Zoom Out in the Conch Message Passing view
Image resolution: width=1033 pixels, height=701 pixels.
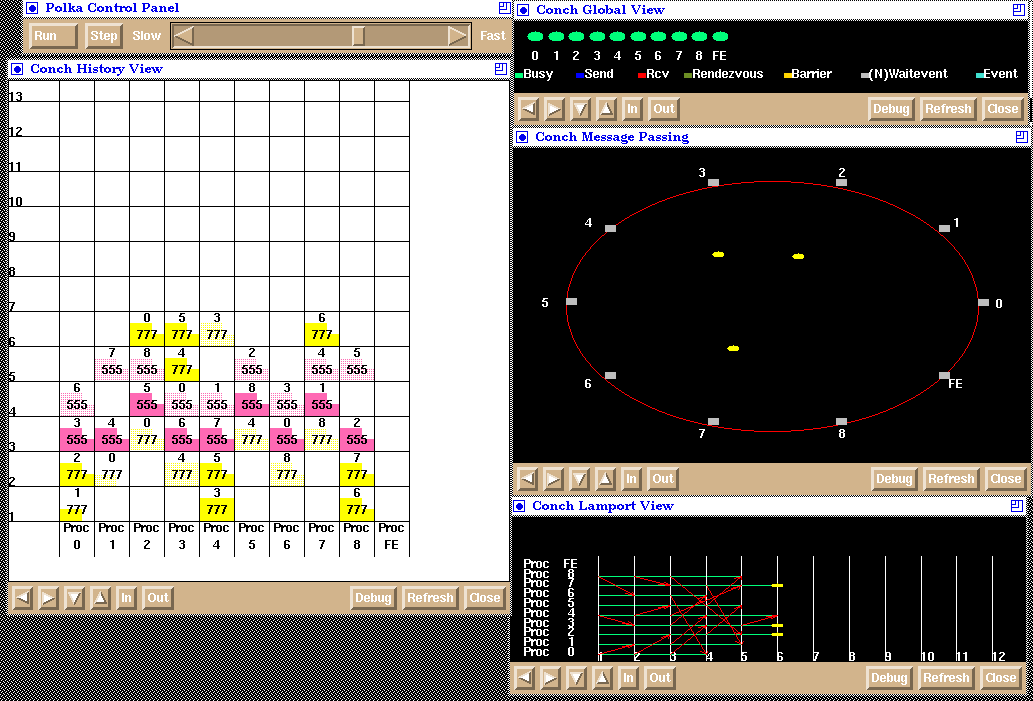click(662, 479)
